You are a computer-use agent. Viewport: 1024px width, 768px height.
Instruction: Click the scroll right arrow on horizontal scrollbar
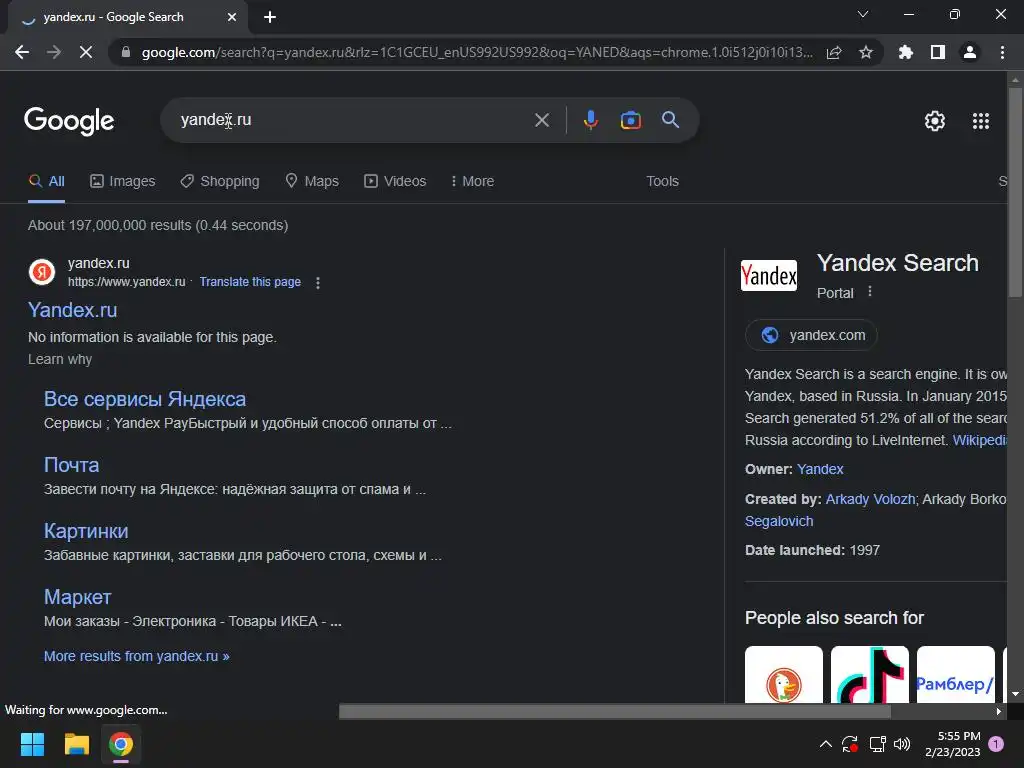[x=999, y=711]
